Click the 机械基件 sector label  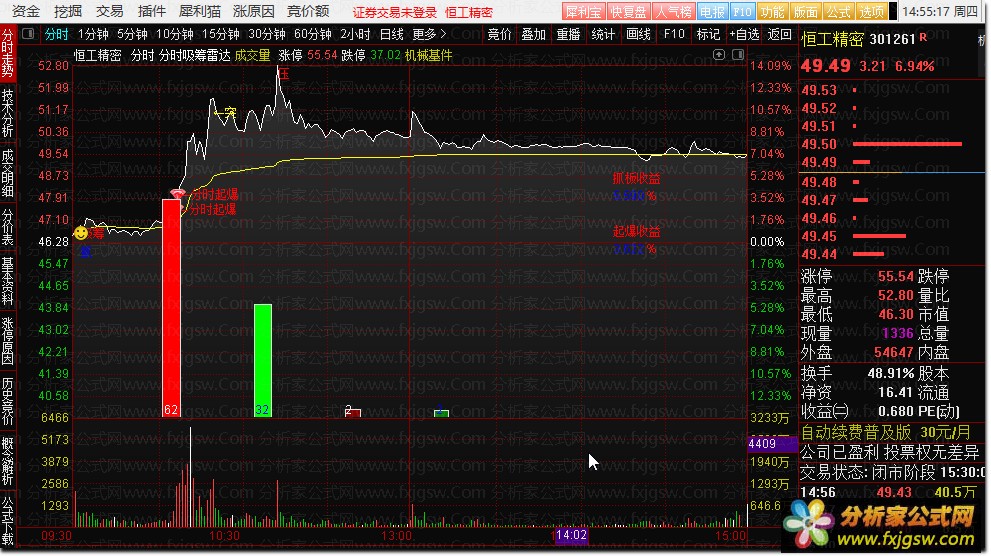[429, 56]
